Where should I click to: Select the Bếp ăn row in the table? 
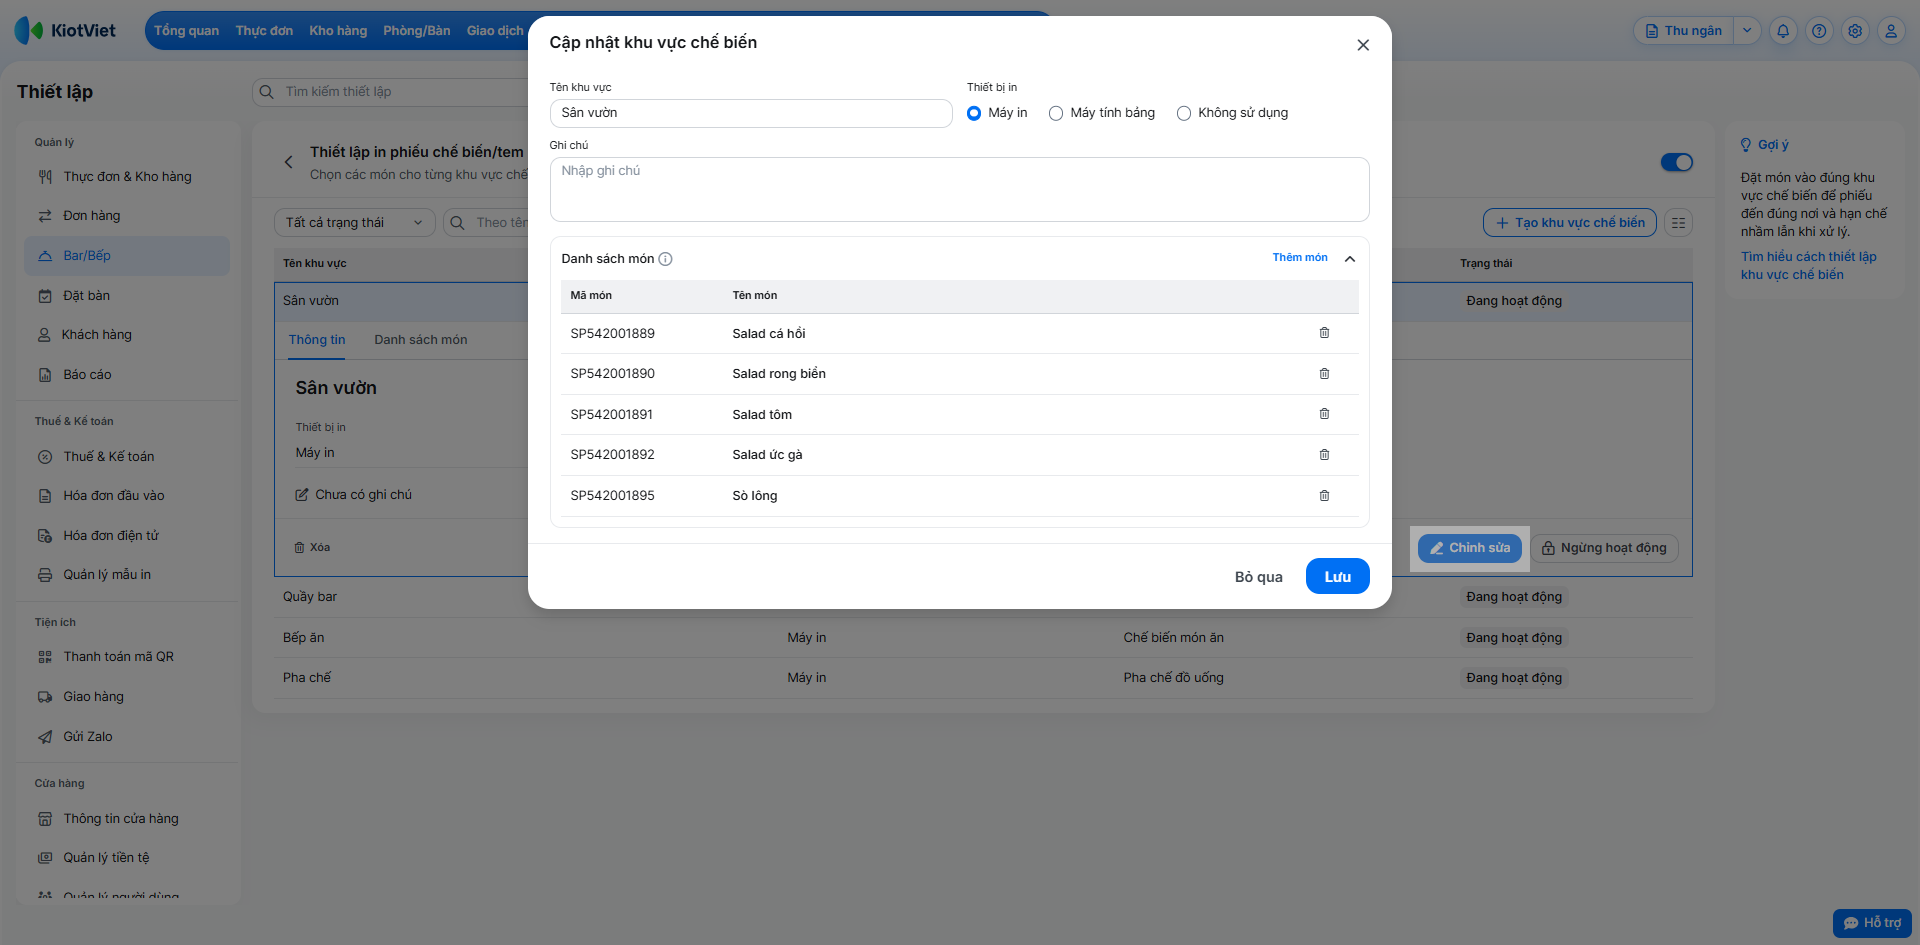point(983,638)
